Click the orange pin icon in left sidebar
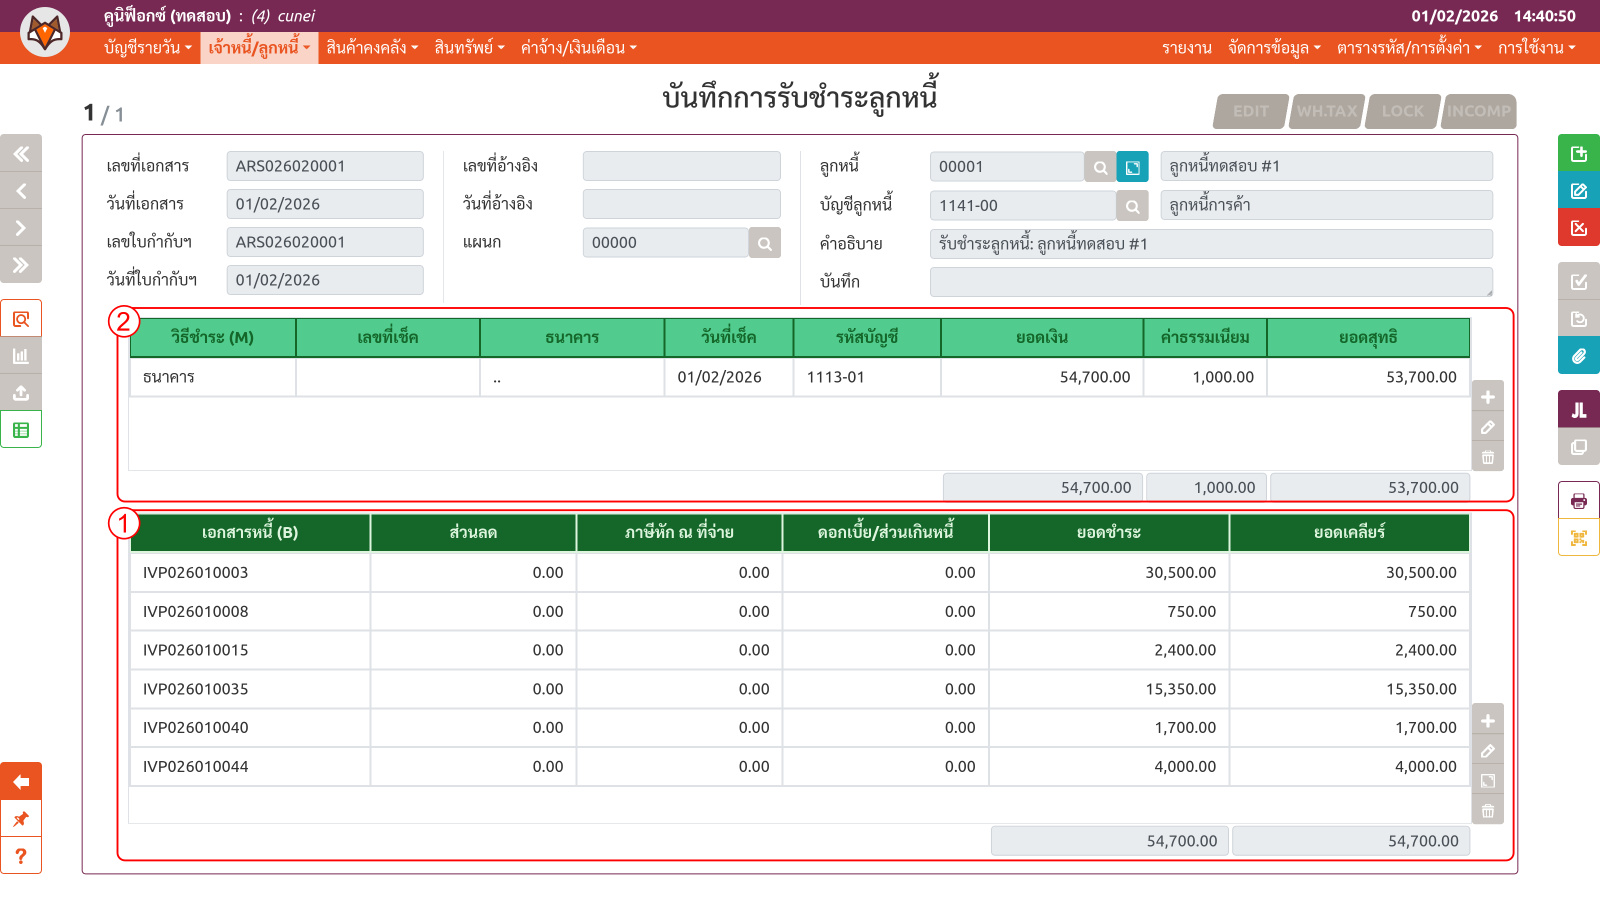This screenshot has width=1600, height=900. 21,819
